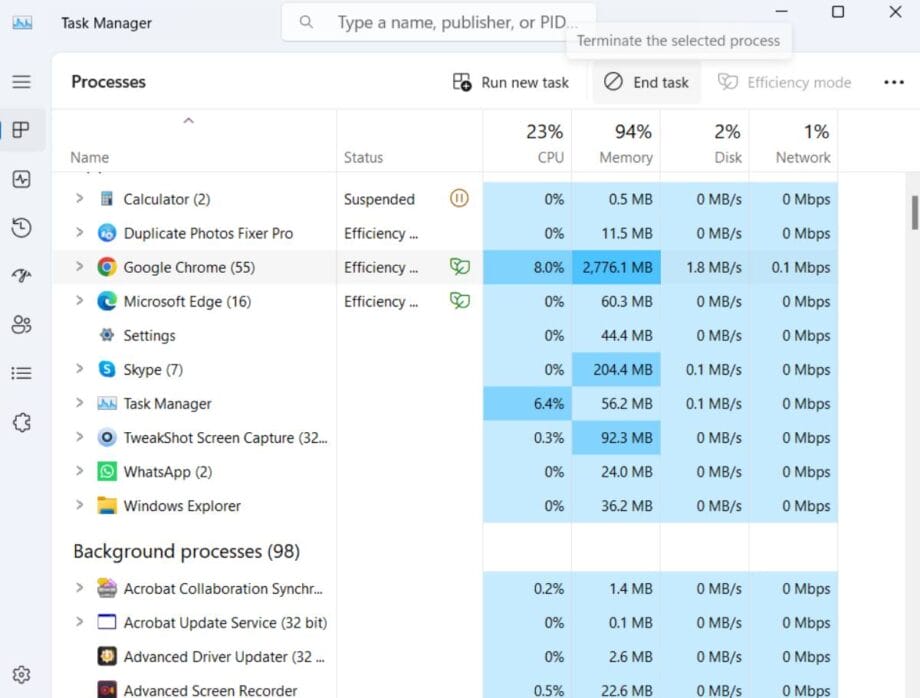The image size is (920, 698).
Task: Select the Users sidebar icon
Action: [x=22, y=324]
